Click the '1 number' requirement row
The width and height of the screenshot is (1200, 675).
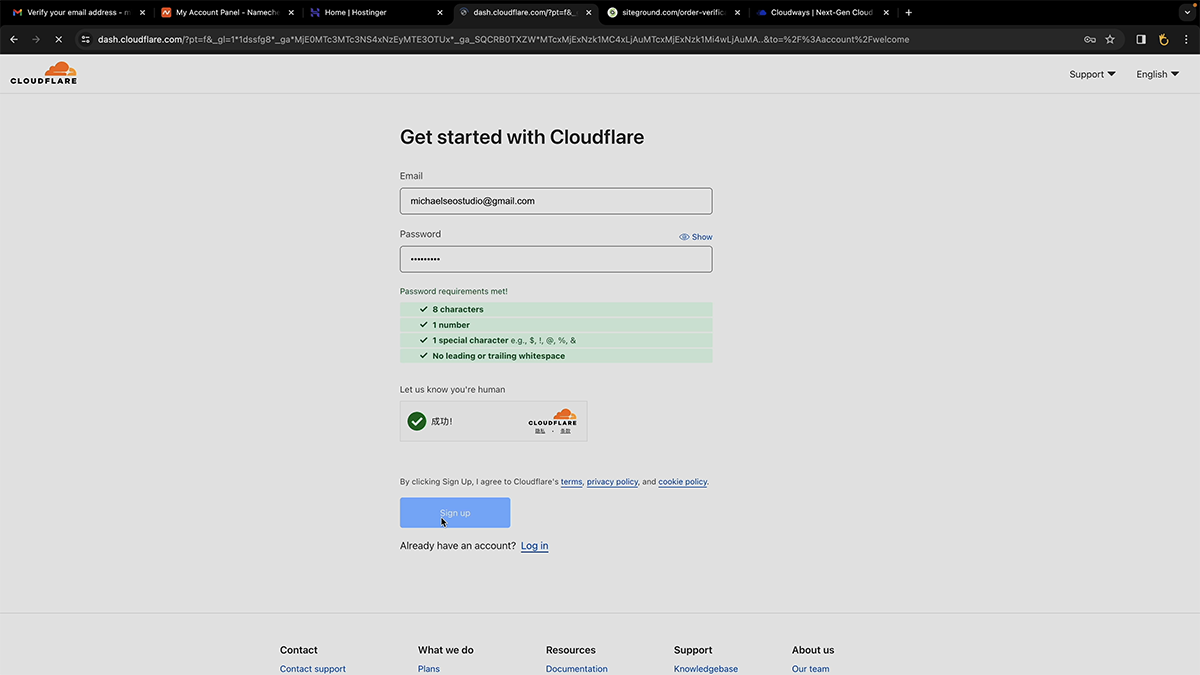click(556, 325)
